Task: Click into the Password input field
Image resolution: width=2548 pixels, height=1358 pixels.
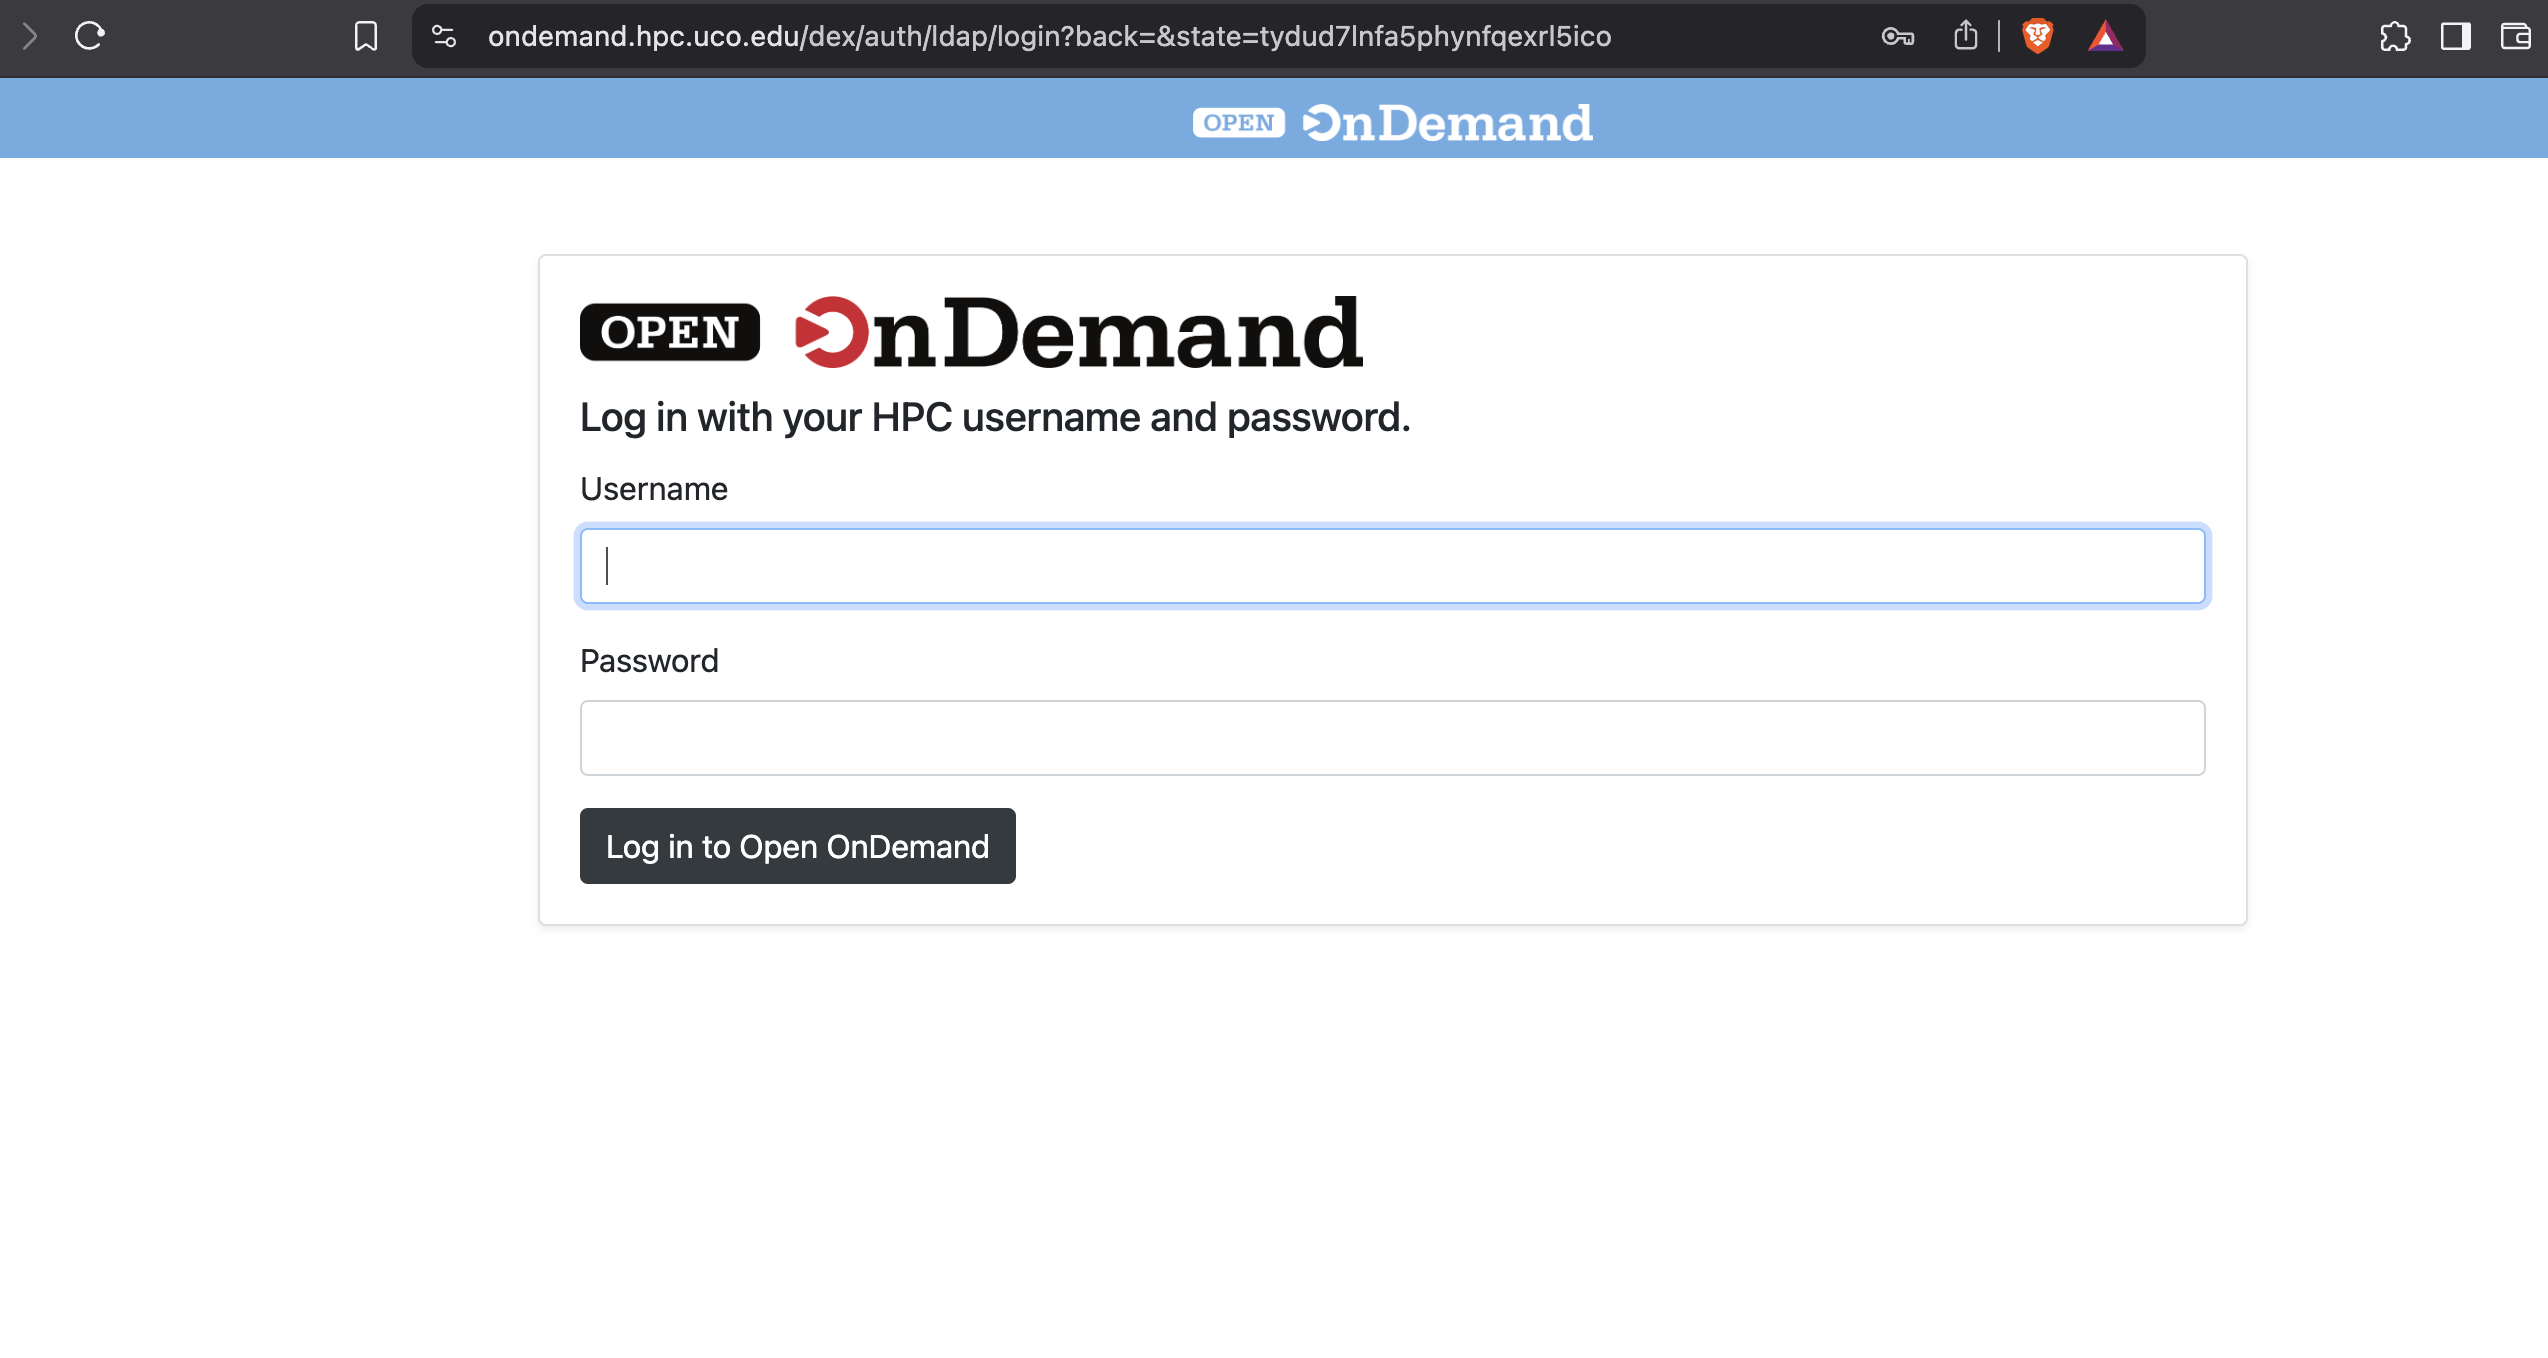Action: click(1392, 738)
